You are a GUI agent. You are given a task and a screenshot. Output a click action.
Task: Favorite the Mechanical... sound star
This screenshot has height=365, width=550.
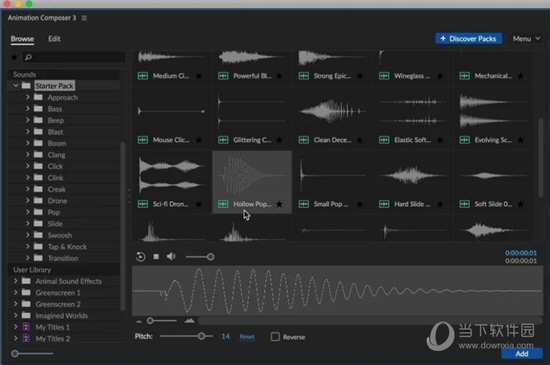(x=521, y=76)
